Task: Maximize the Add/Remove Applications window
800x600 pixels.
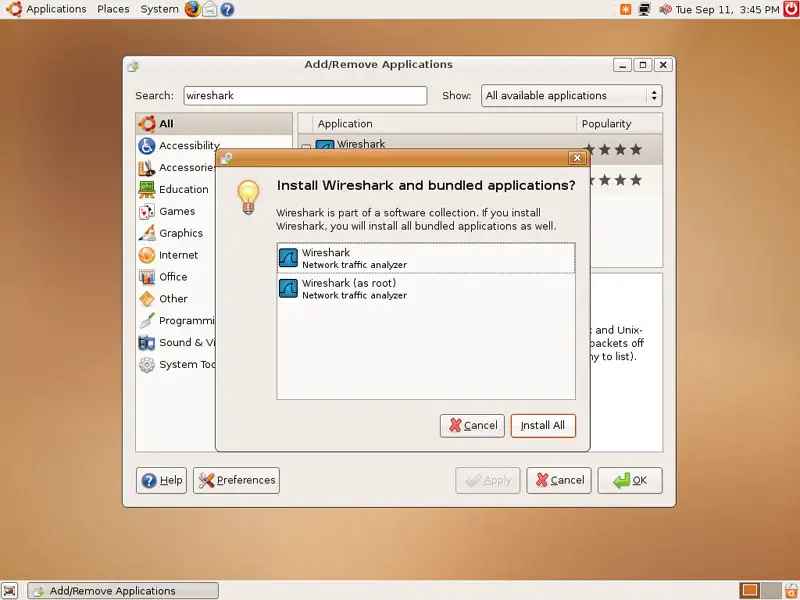Action: pyautogui.click(x=643, y=65)
